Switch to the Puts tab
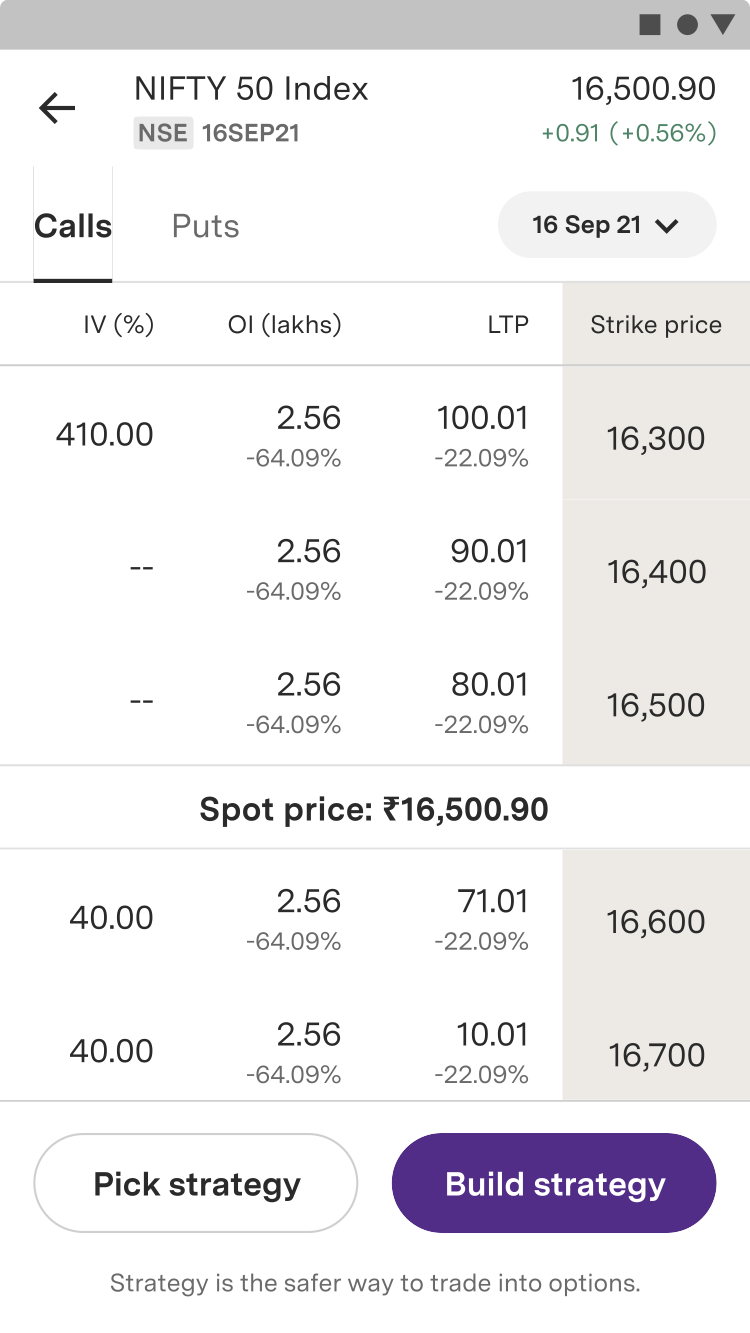The width and height of the screenshot is (750, 1333). pyautogui.click(x=205, y=226)
